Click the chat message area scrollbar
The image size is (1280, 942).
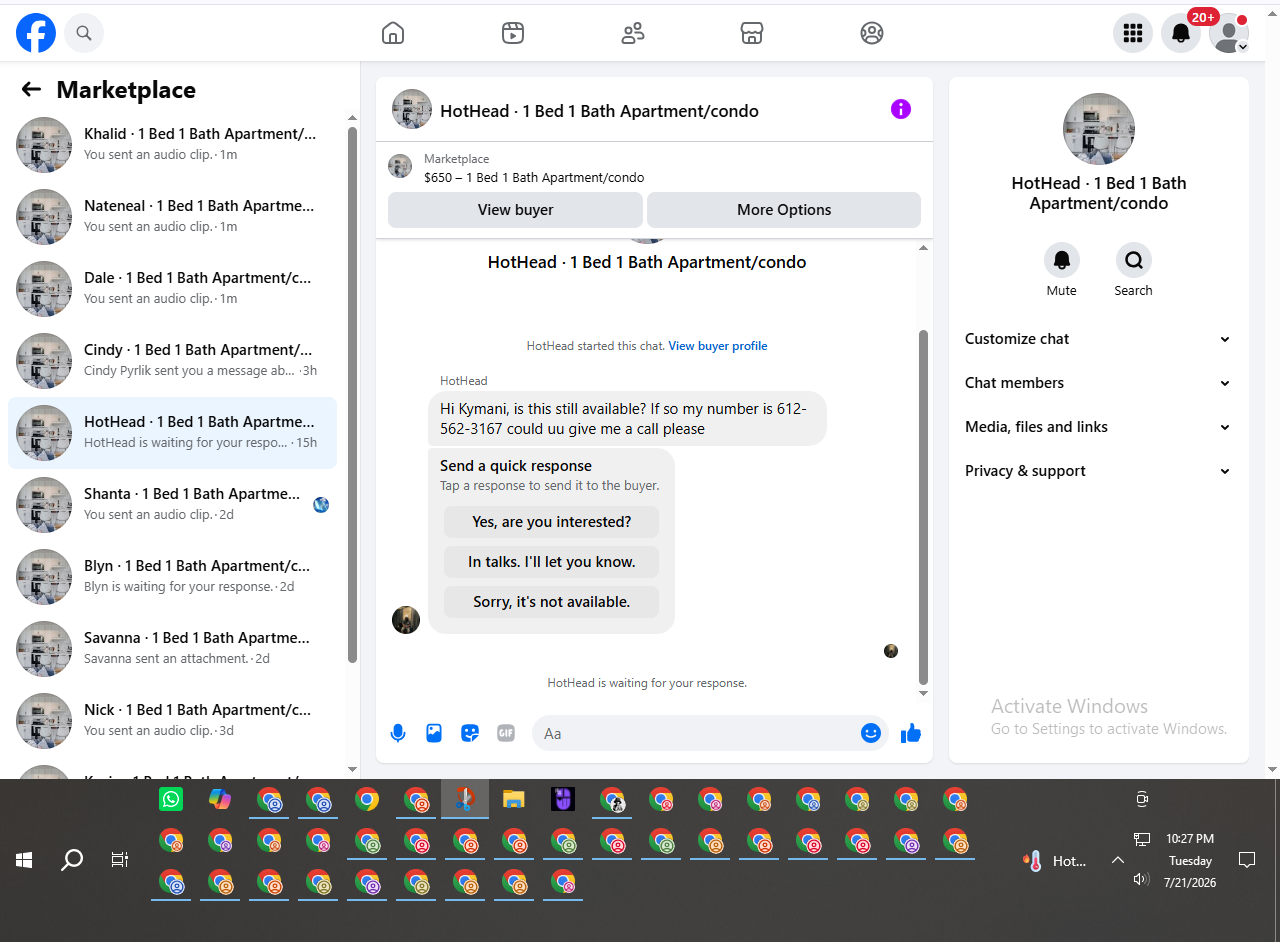tap(923, 508)
